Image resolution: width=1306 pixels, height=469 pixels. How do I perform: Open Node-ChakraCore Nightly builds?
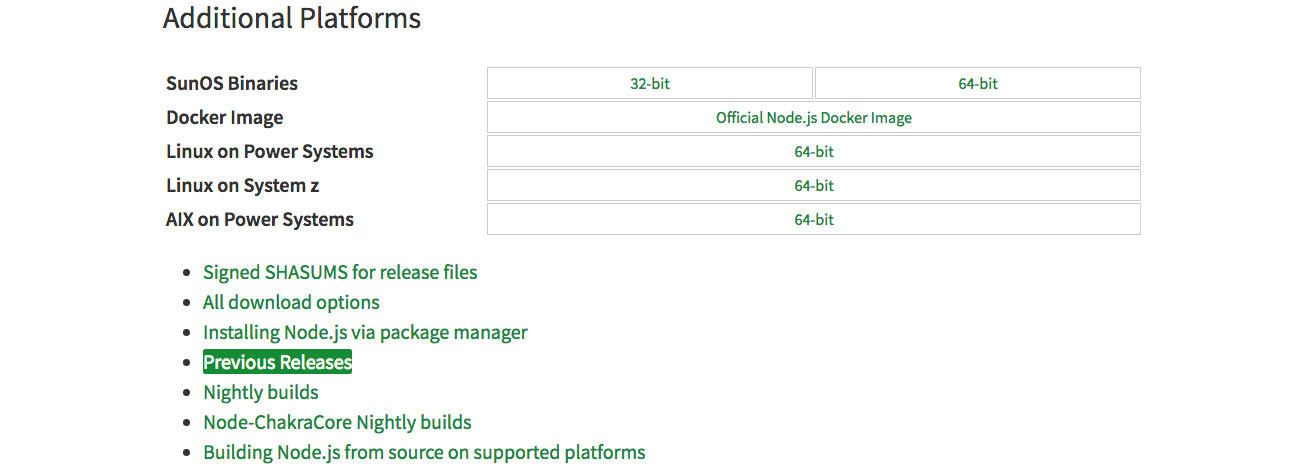pyautogui.click(x=337, y=422)
